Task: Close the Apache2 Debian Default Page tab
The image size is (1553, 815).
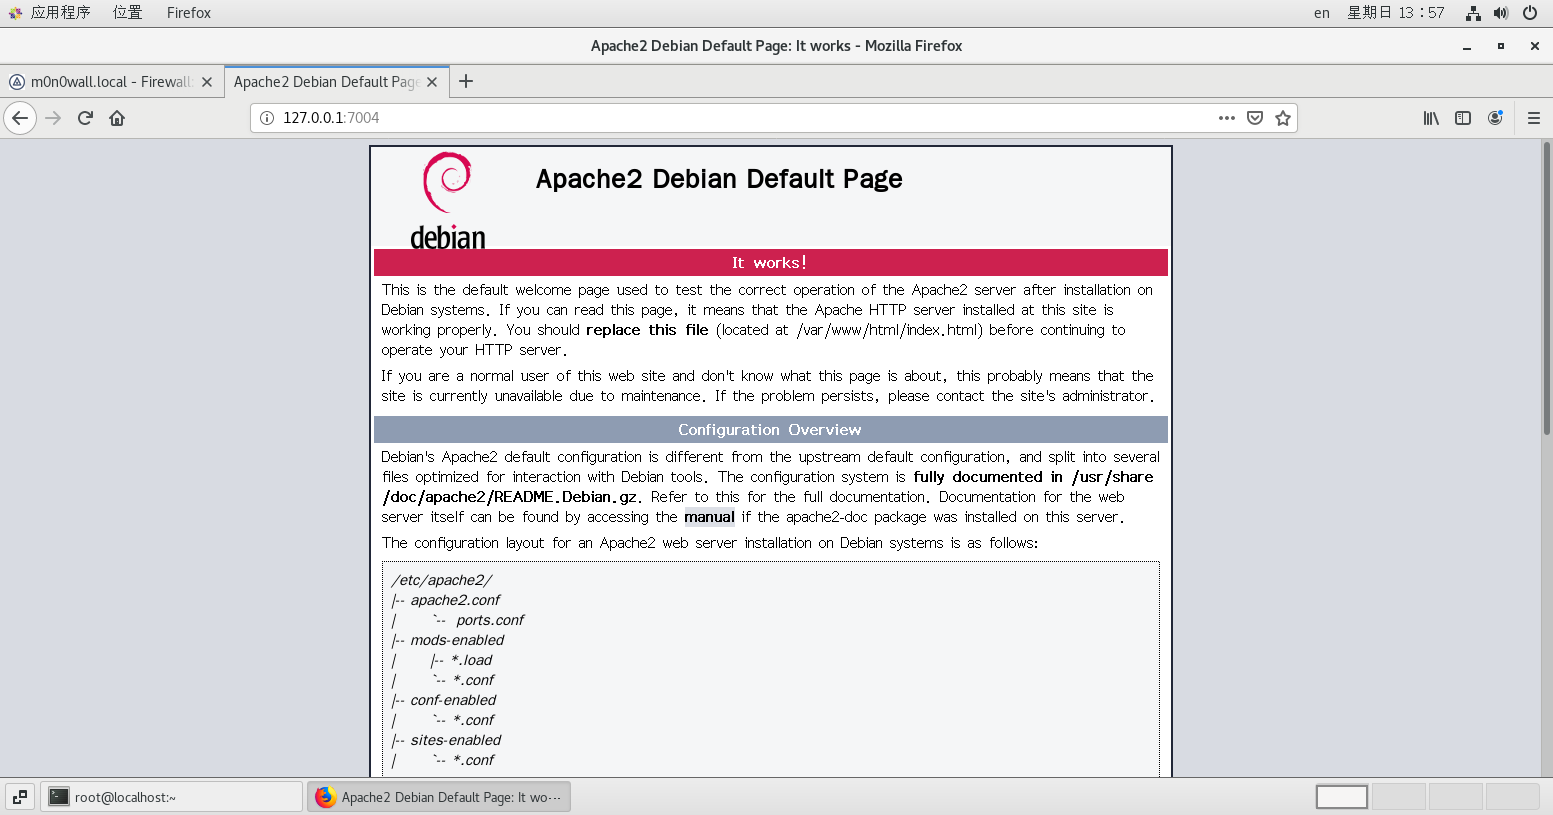Action: [432, 82]
